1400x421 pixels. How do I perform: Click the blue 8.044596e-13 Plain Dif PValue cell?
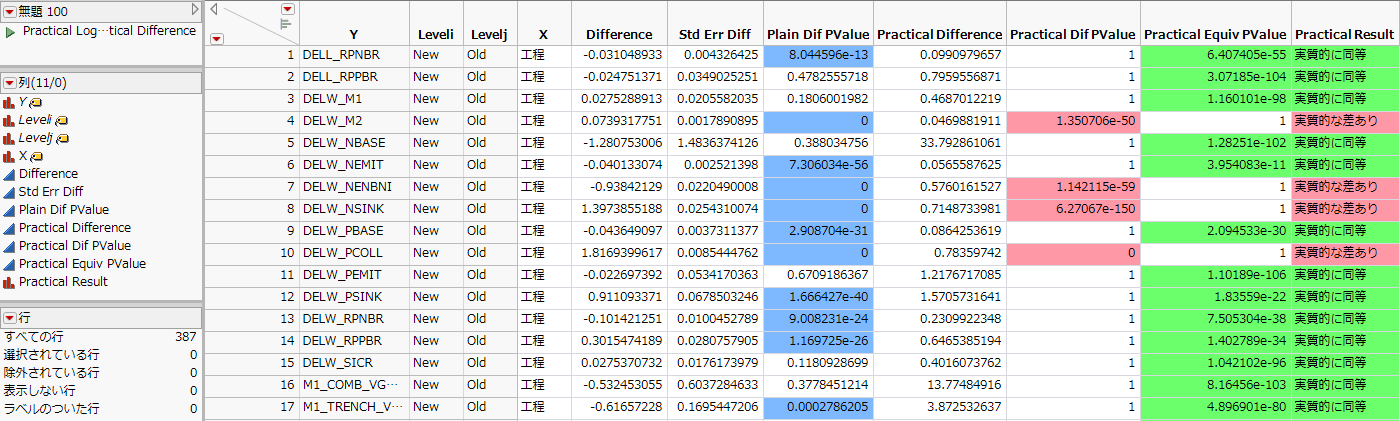point(818,55)
